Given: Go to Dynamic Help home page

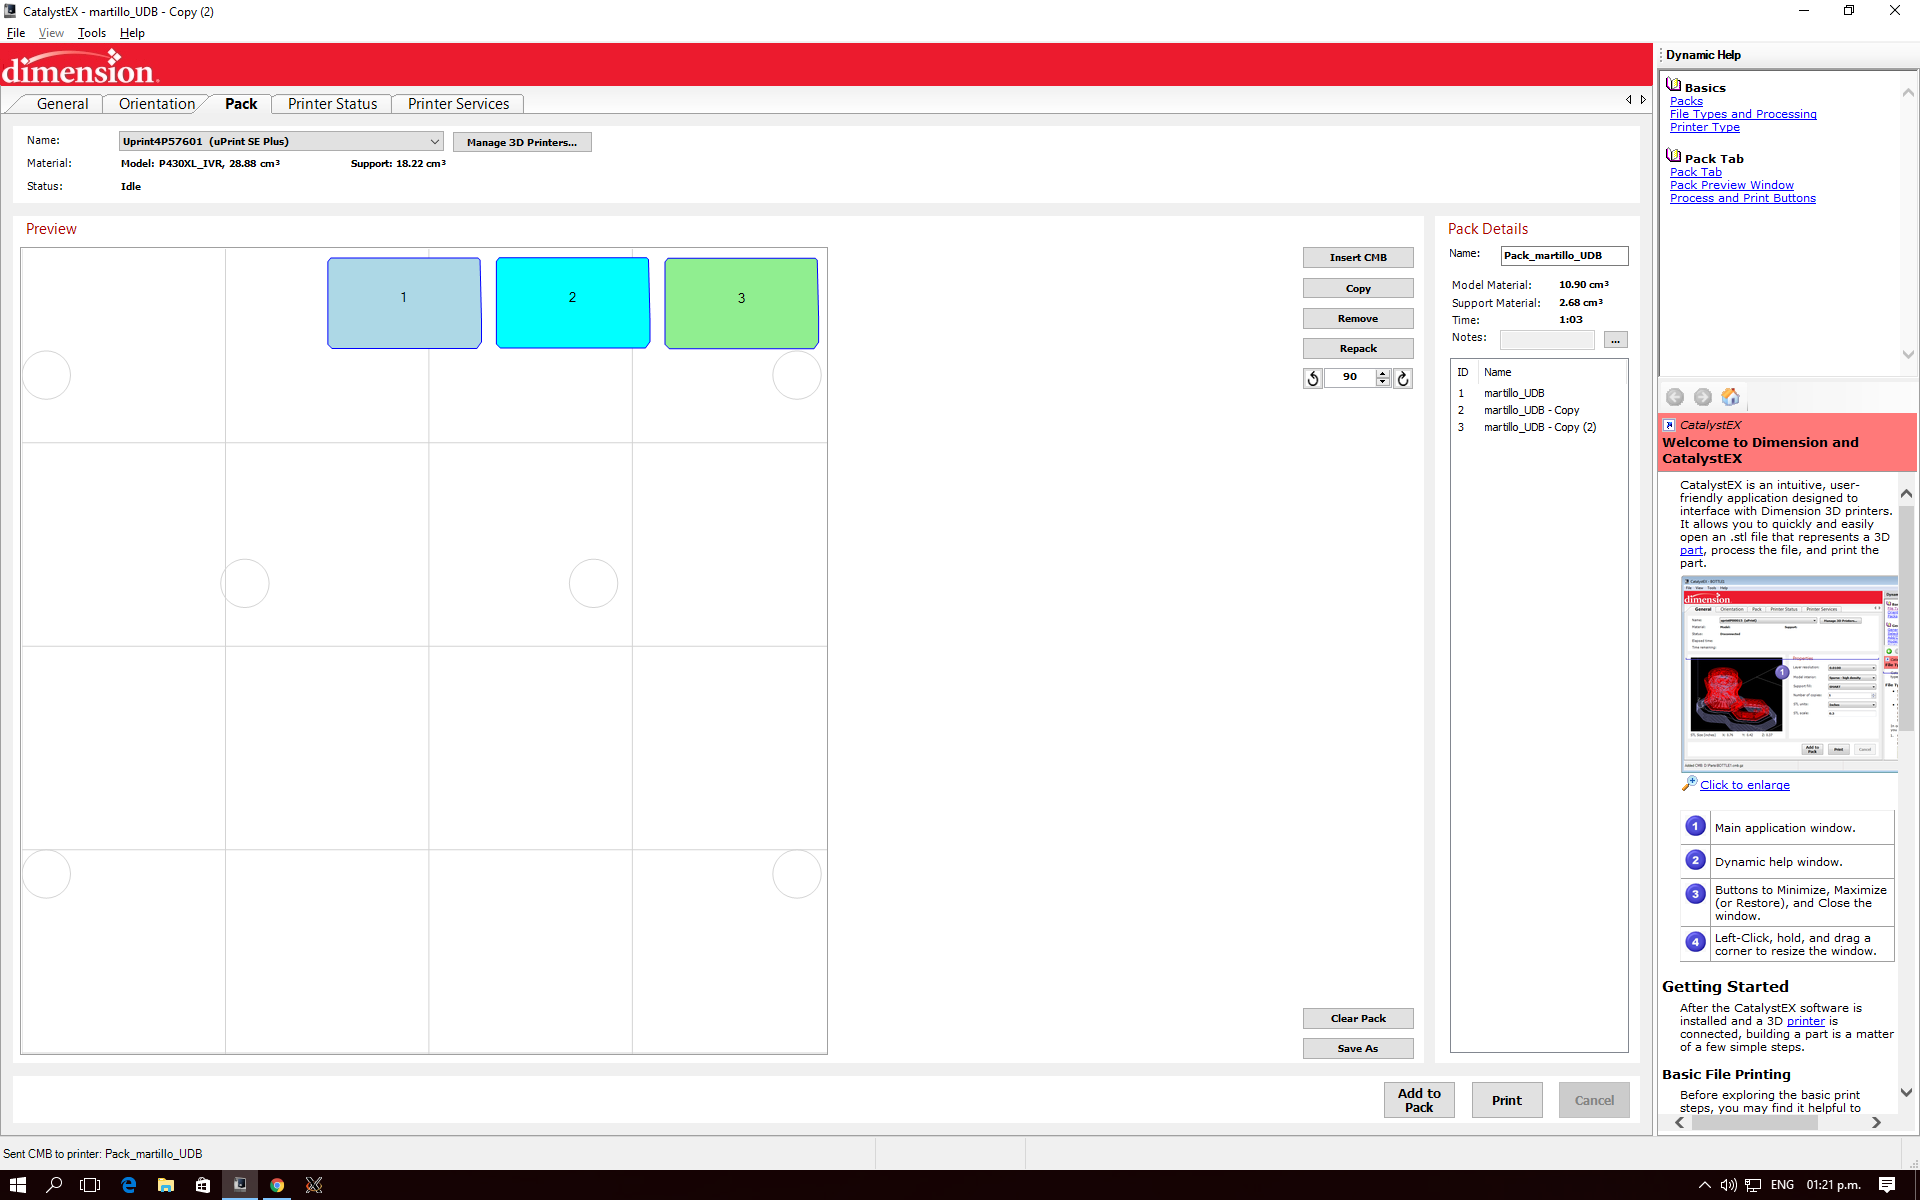Looking at the screenshot, I should (1730, 397).
